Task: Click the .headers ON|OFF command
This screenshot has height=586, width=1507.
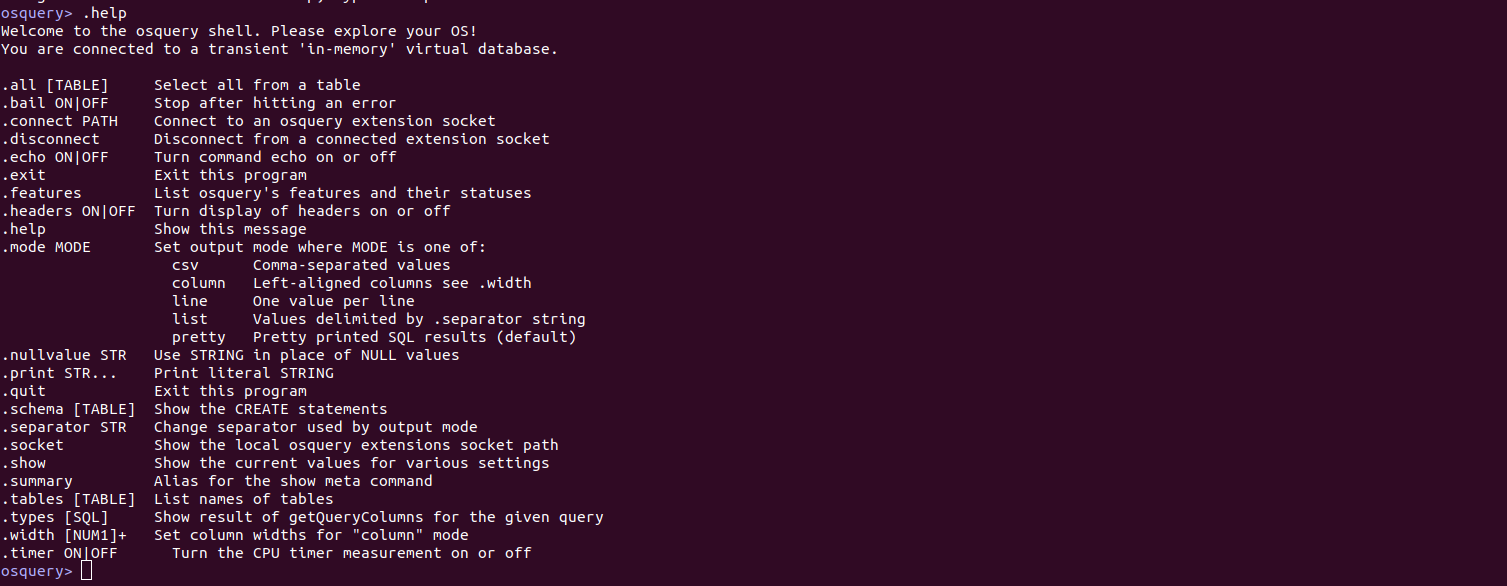Action: [x=68, y=211]
